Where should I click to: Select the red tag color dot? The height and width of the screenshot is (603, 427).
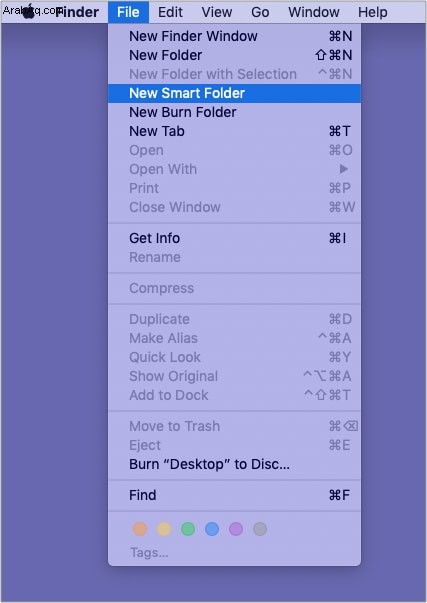tap(140, 529)
